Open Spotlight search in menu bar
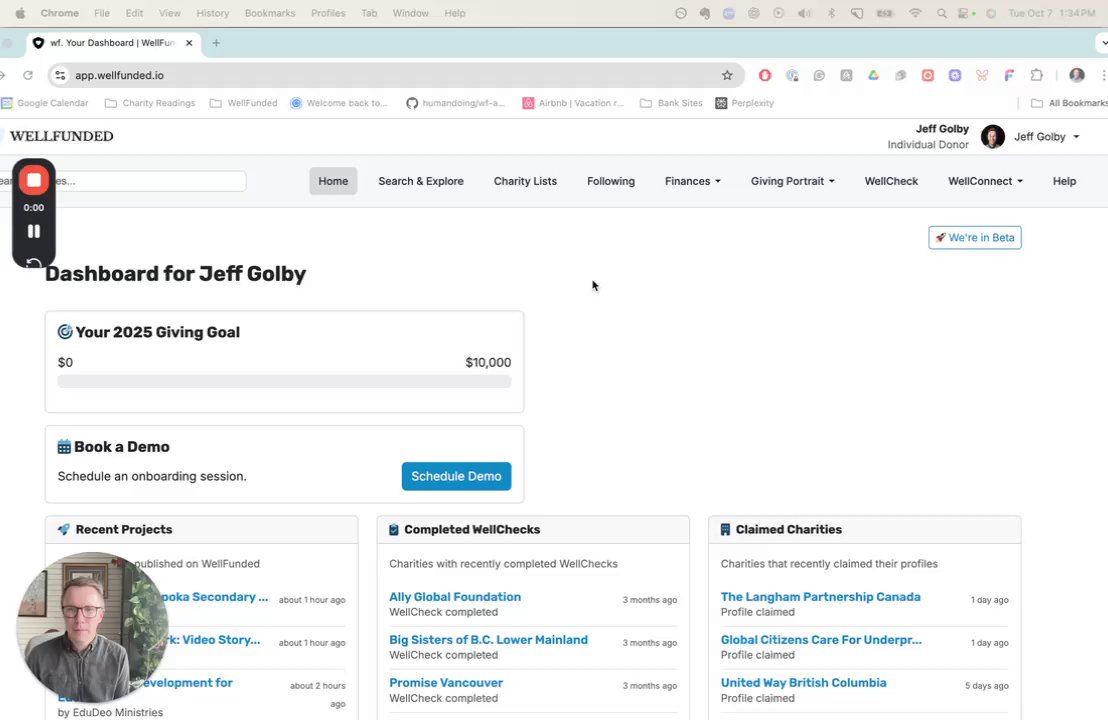Screen dimensions: 1108x720 coord(941,13)
